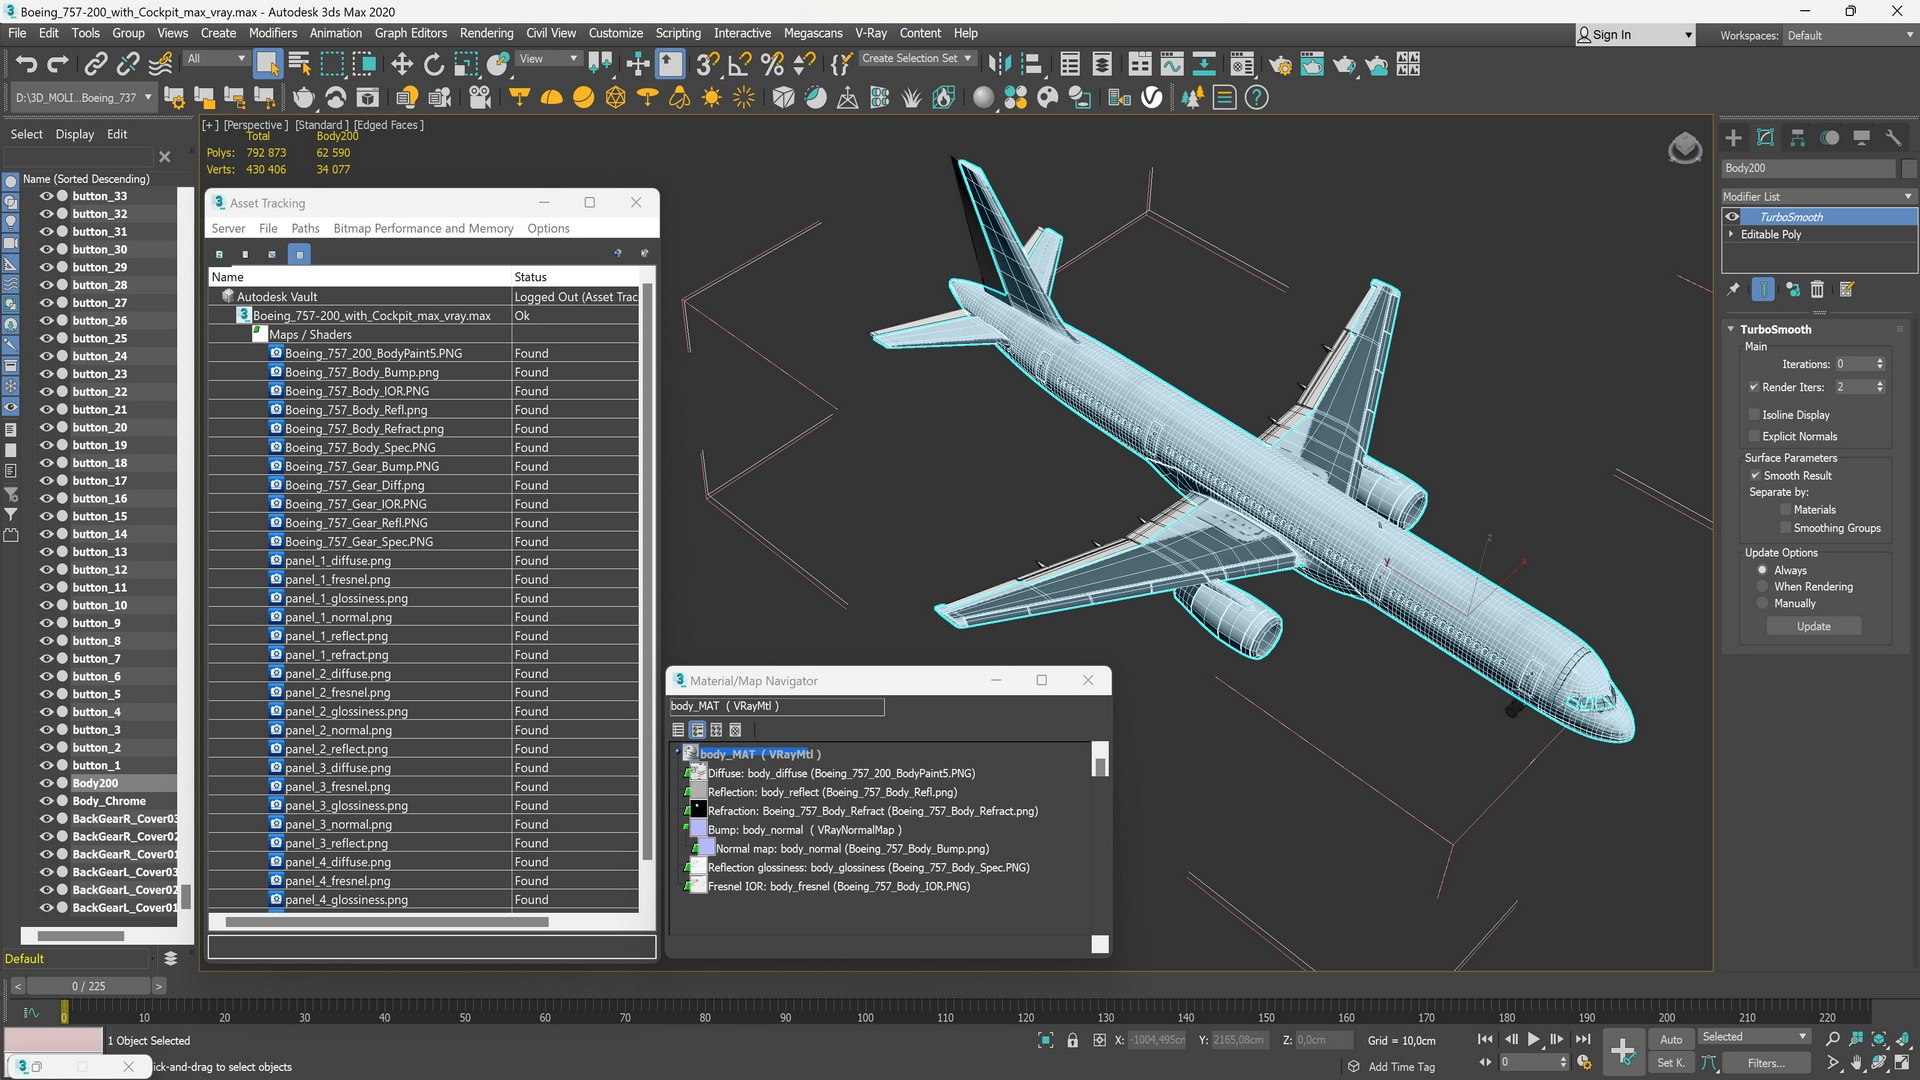Viewport: 1920px width, 1080px height.
Task: Activate the Select Object tool
Action: click(267, 65)
